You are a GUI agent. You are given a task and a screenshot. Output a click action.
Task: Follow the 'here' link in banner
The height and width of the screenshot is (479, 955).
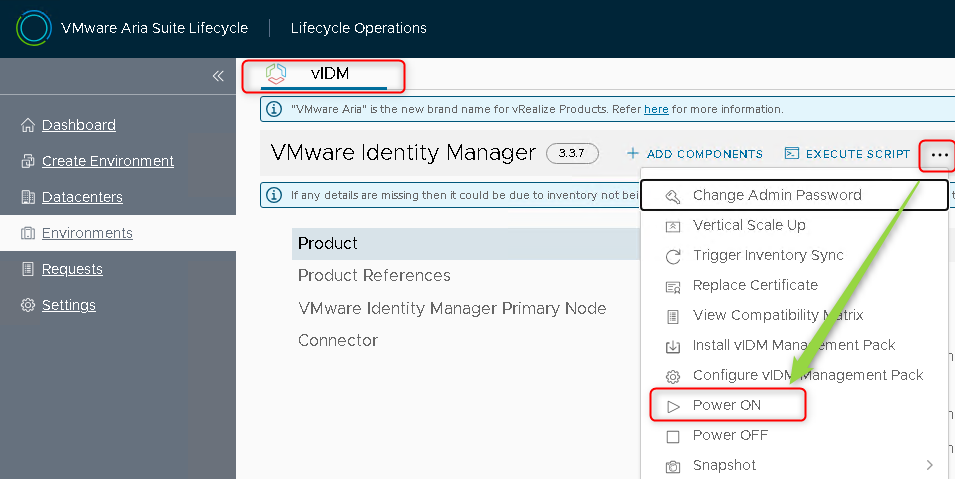tap(656, 109)
